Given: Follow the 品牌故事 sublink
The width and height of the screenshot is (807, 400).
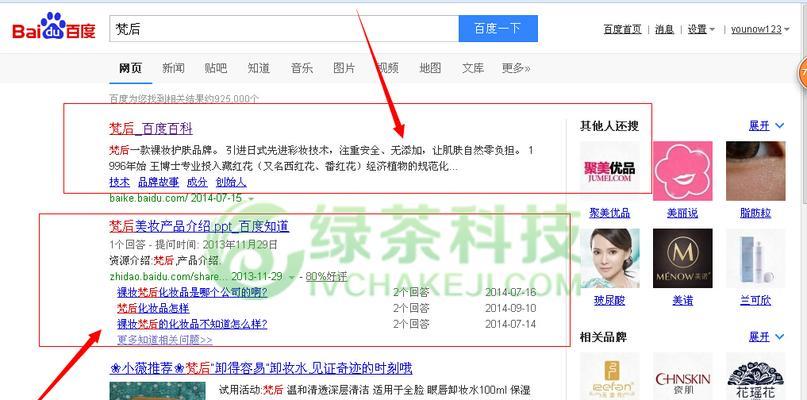Looking at the screenshot, I should click(159, 182).
